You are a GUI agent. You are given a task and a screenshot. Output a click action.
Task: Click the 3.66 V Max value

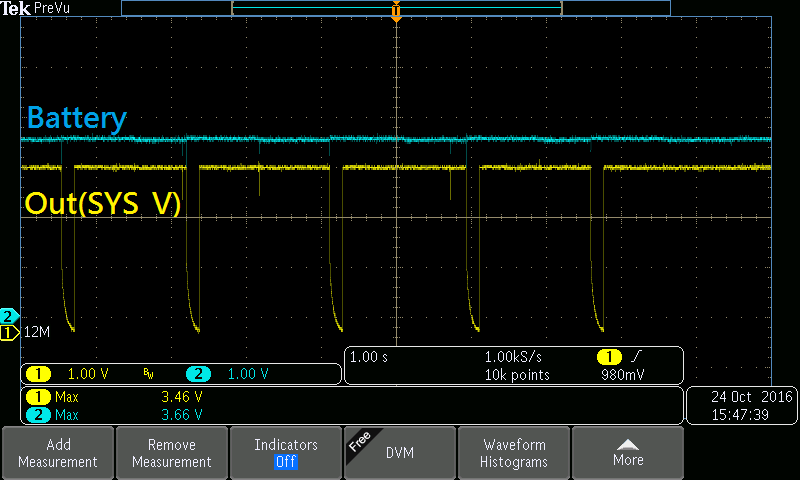[182, 415]
